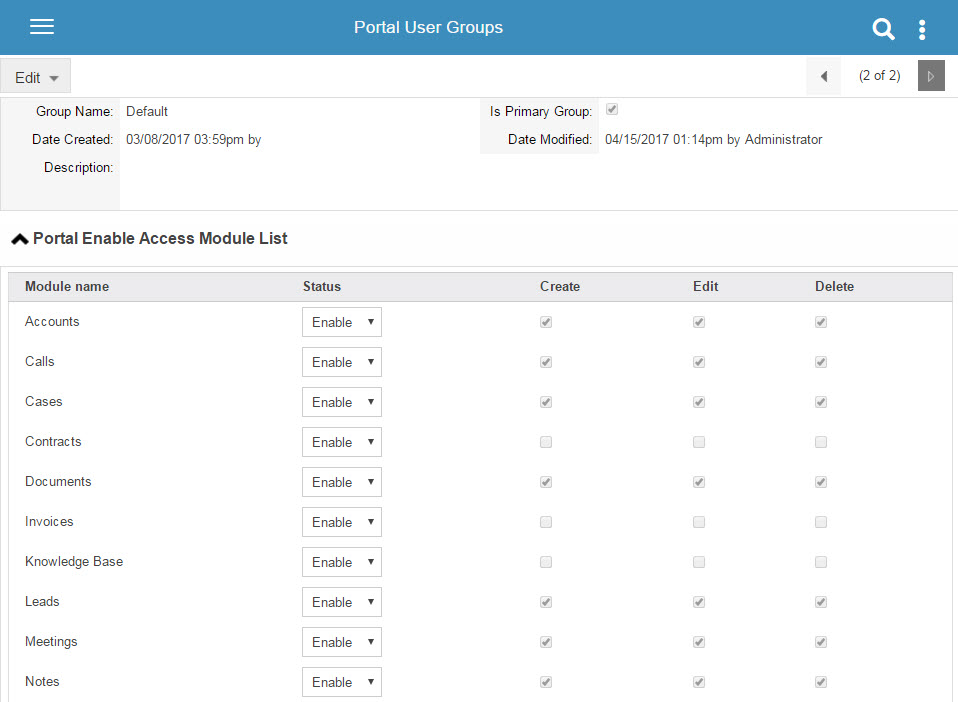
Task: Open the three-dot options menu
Action: tap(922, 29)
